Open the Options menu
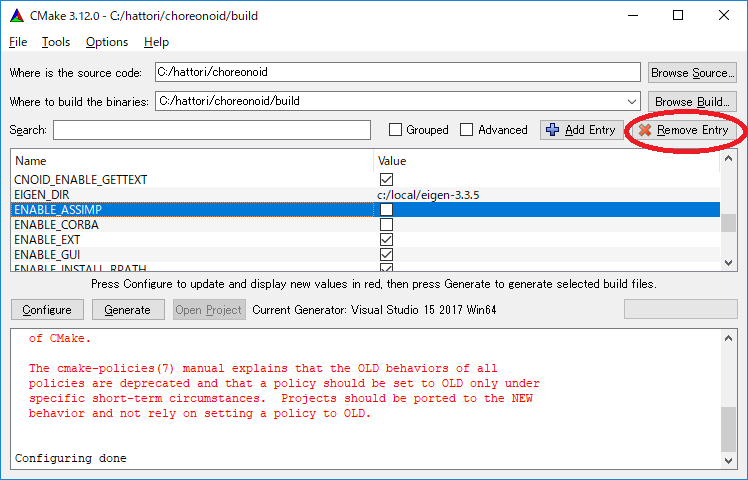Screen dimensions: 748x480 tap(107, 42)
